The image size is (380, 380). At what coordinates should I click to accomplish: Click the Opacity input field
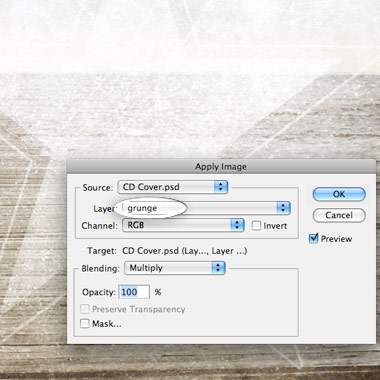coord(134,292)
